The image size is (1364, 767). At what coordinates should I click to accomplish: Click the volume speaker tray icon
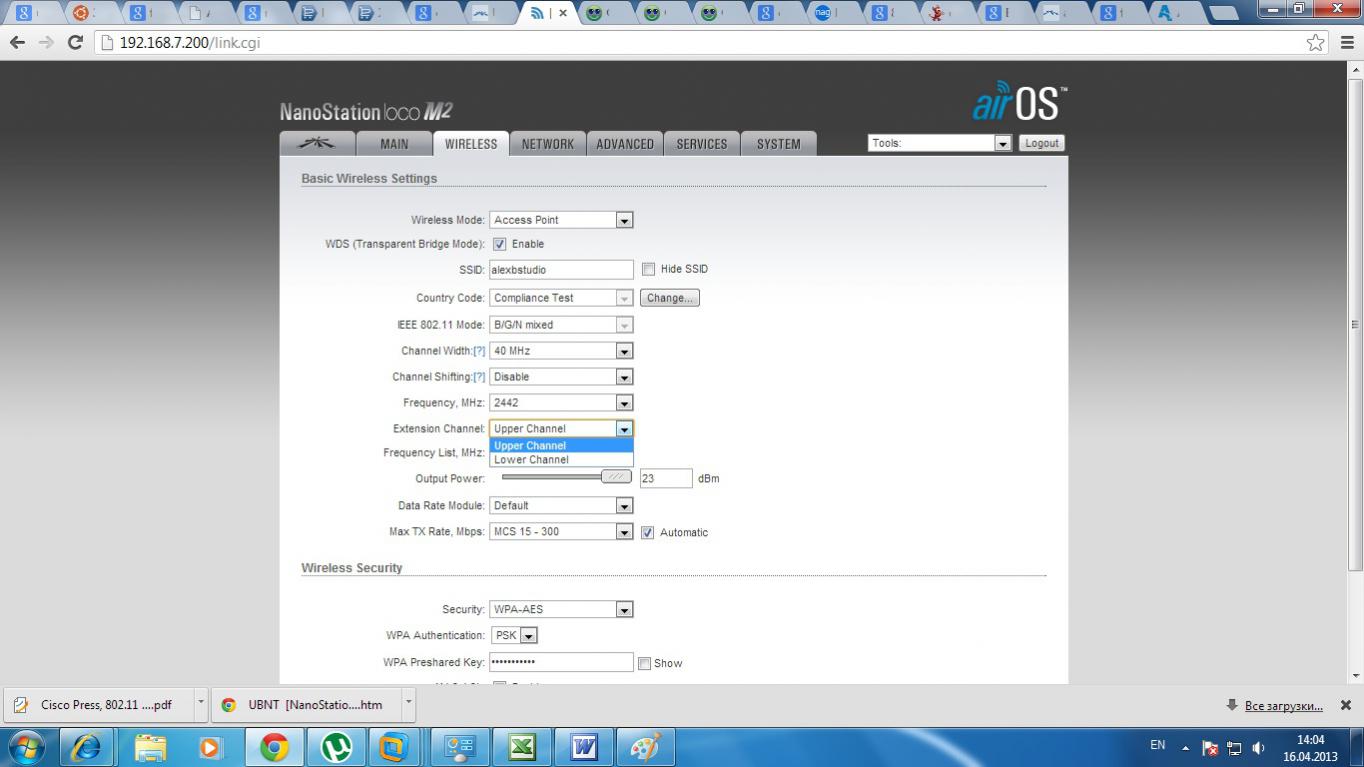(x=1258, y=748)
